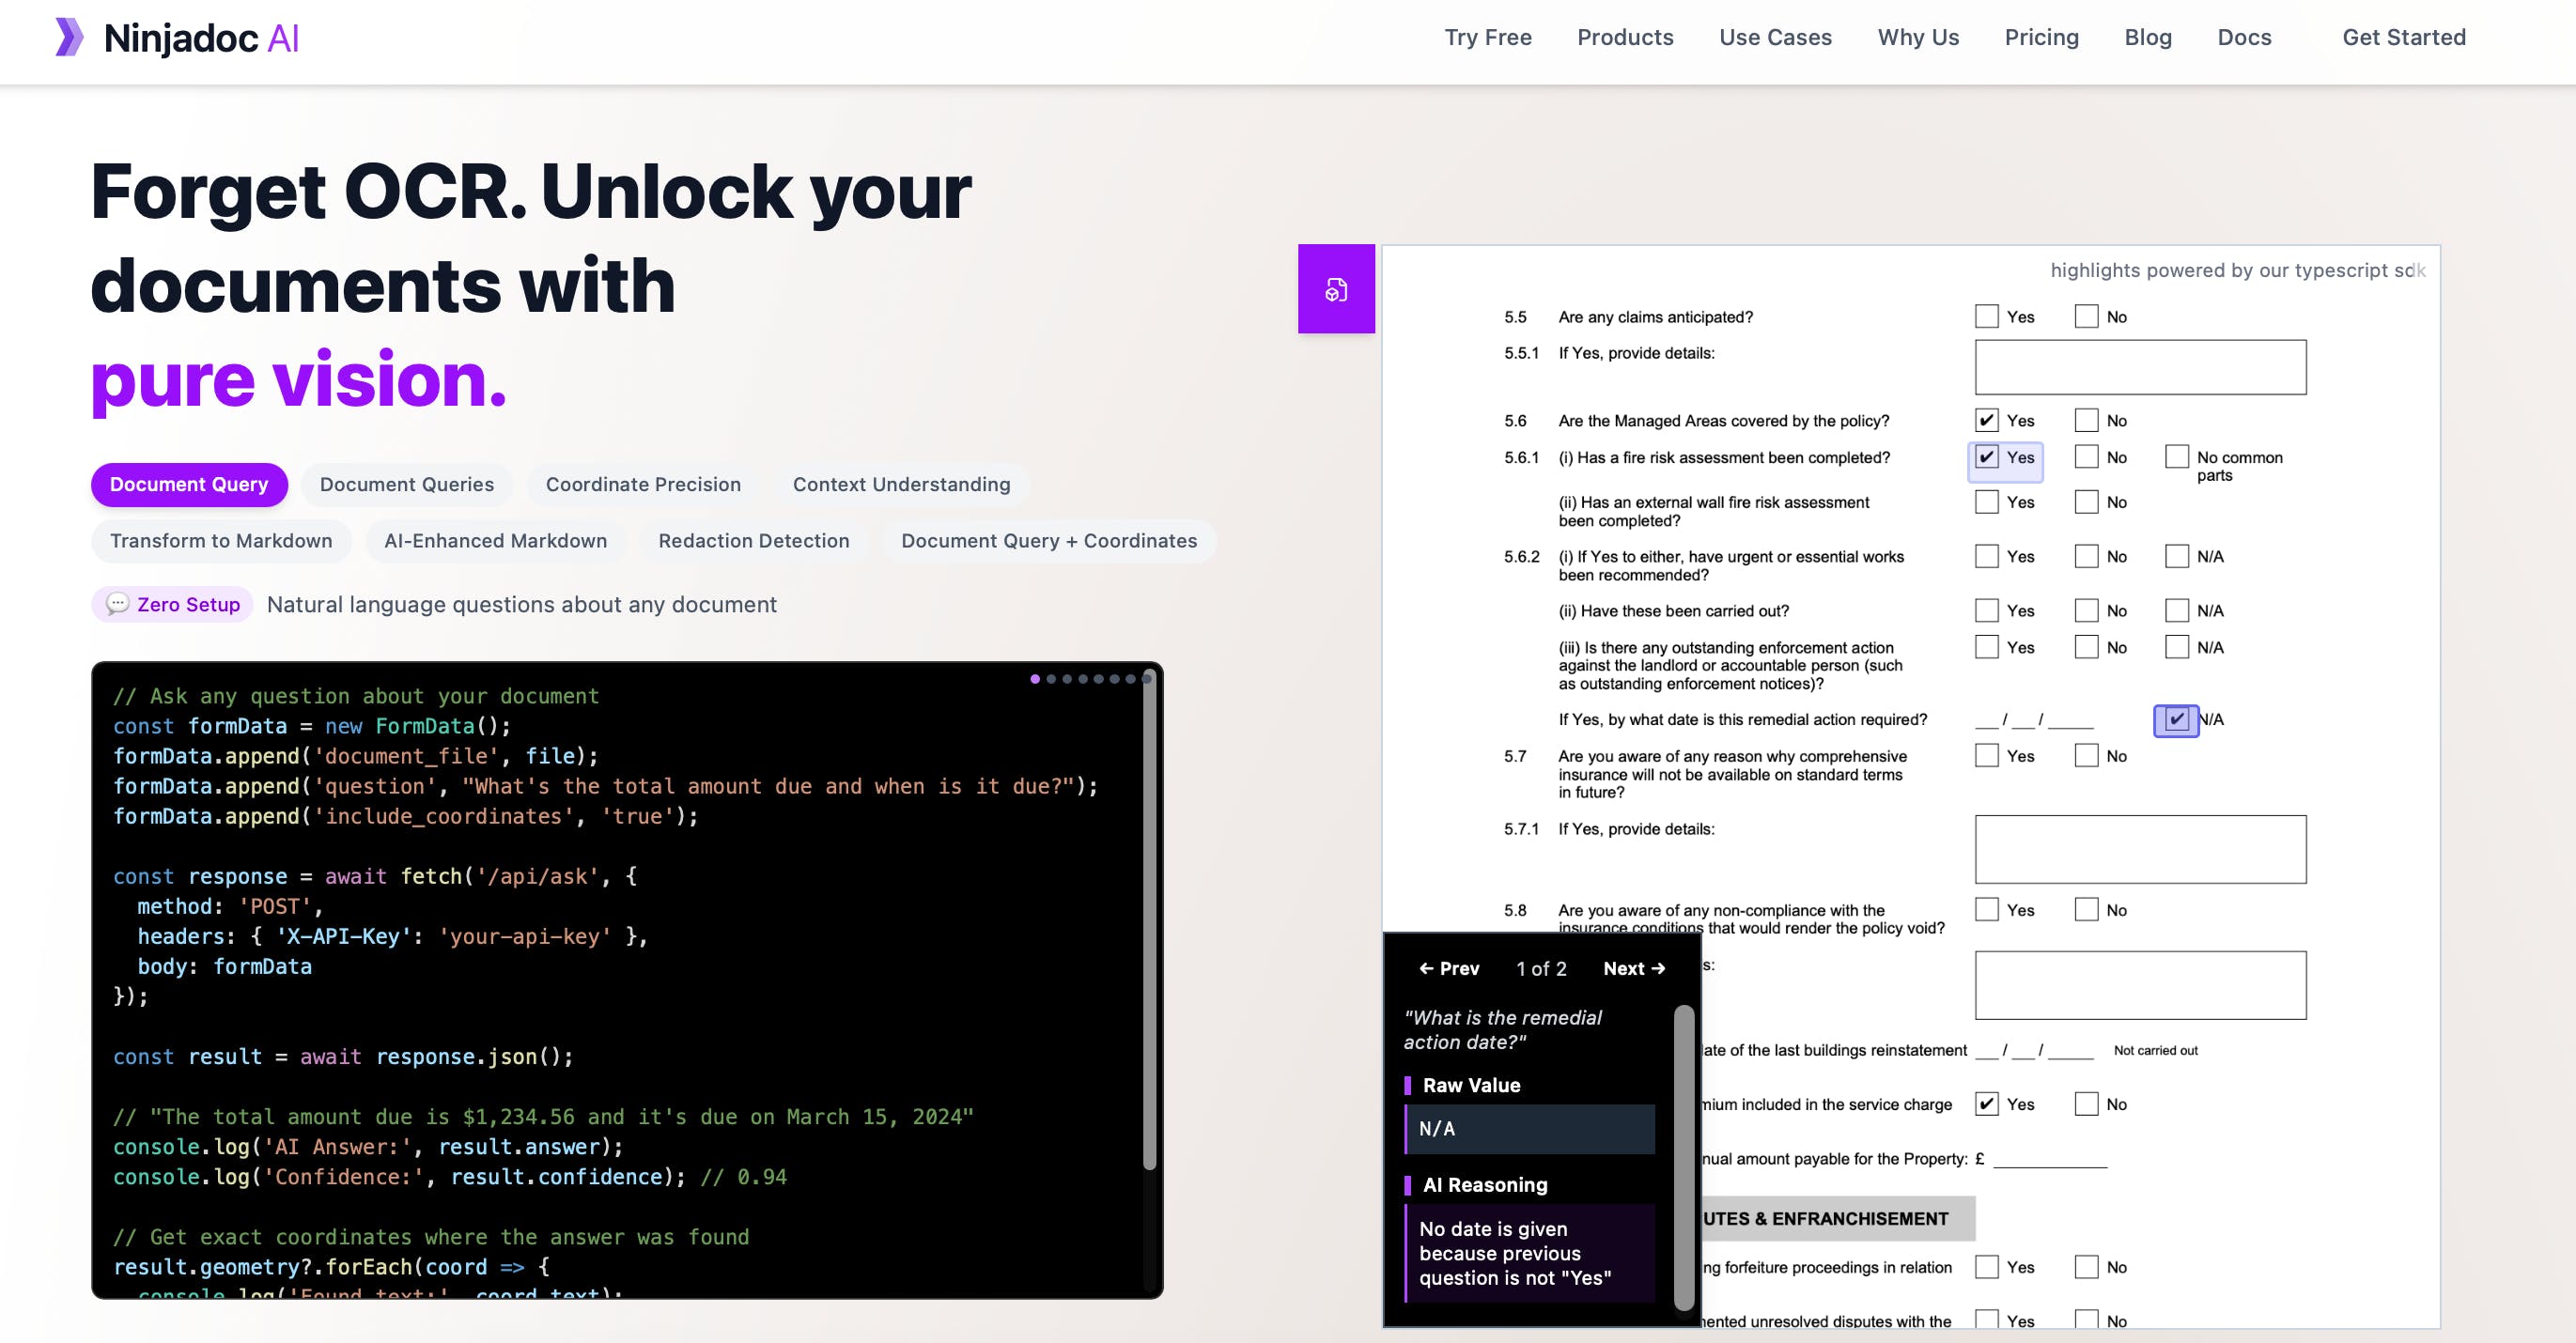The width and height of the screenshot is (2576, 1343).
Task: Click the Zero Setup chat bubble badge
Action: click(x=173, y=604)
